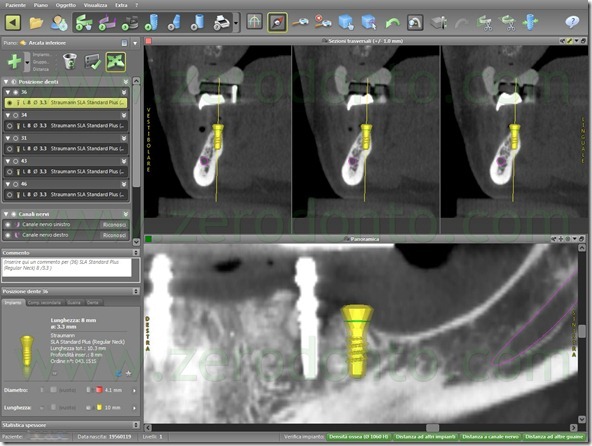Select workflow step 1 green arch icon
This screenshot has width=592, height=446.
84,23
